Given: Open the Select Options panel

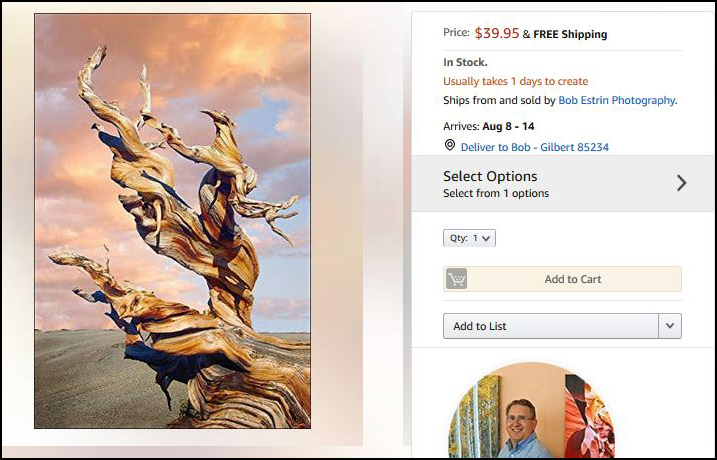Looking at the screenshot, I should coord(563,183).
